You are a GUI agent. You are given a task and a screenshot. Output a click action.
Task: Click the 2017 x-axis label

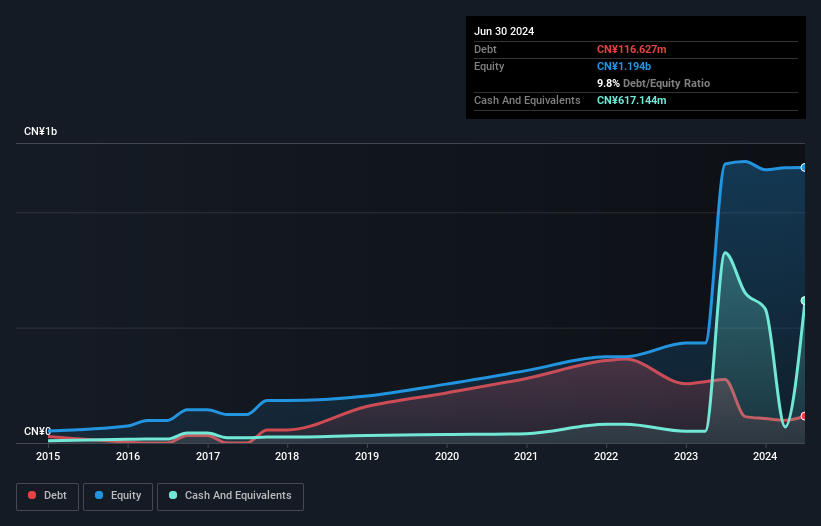(208, 456)
